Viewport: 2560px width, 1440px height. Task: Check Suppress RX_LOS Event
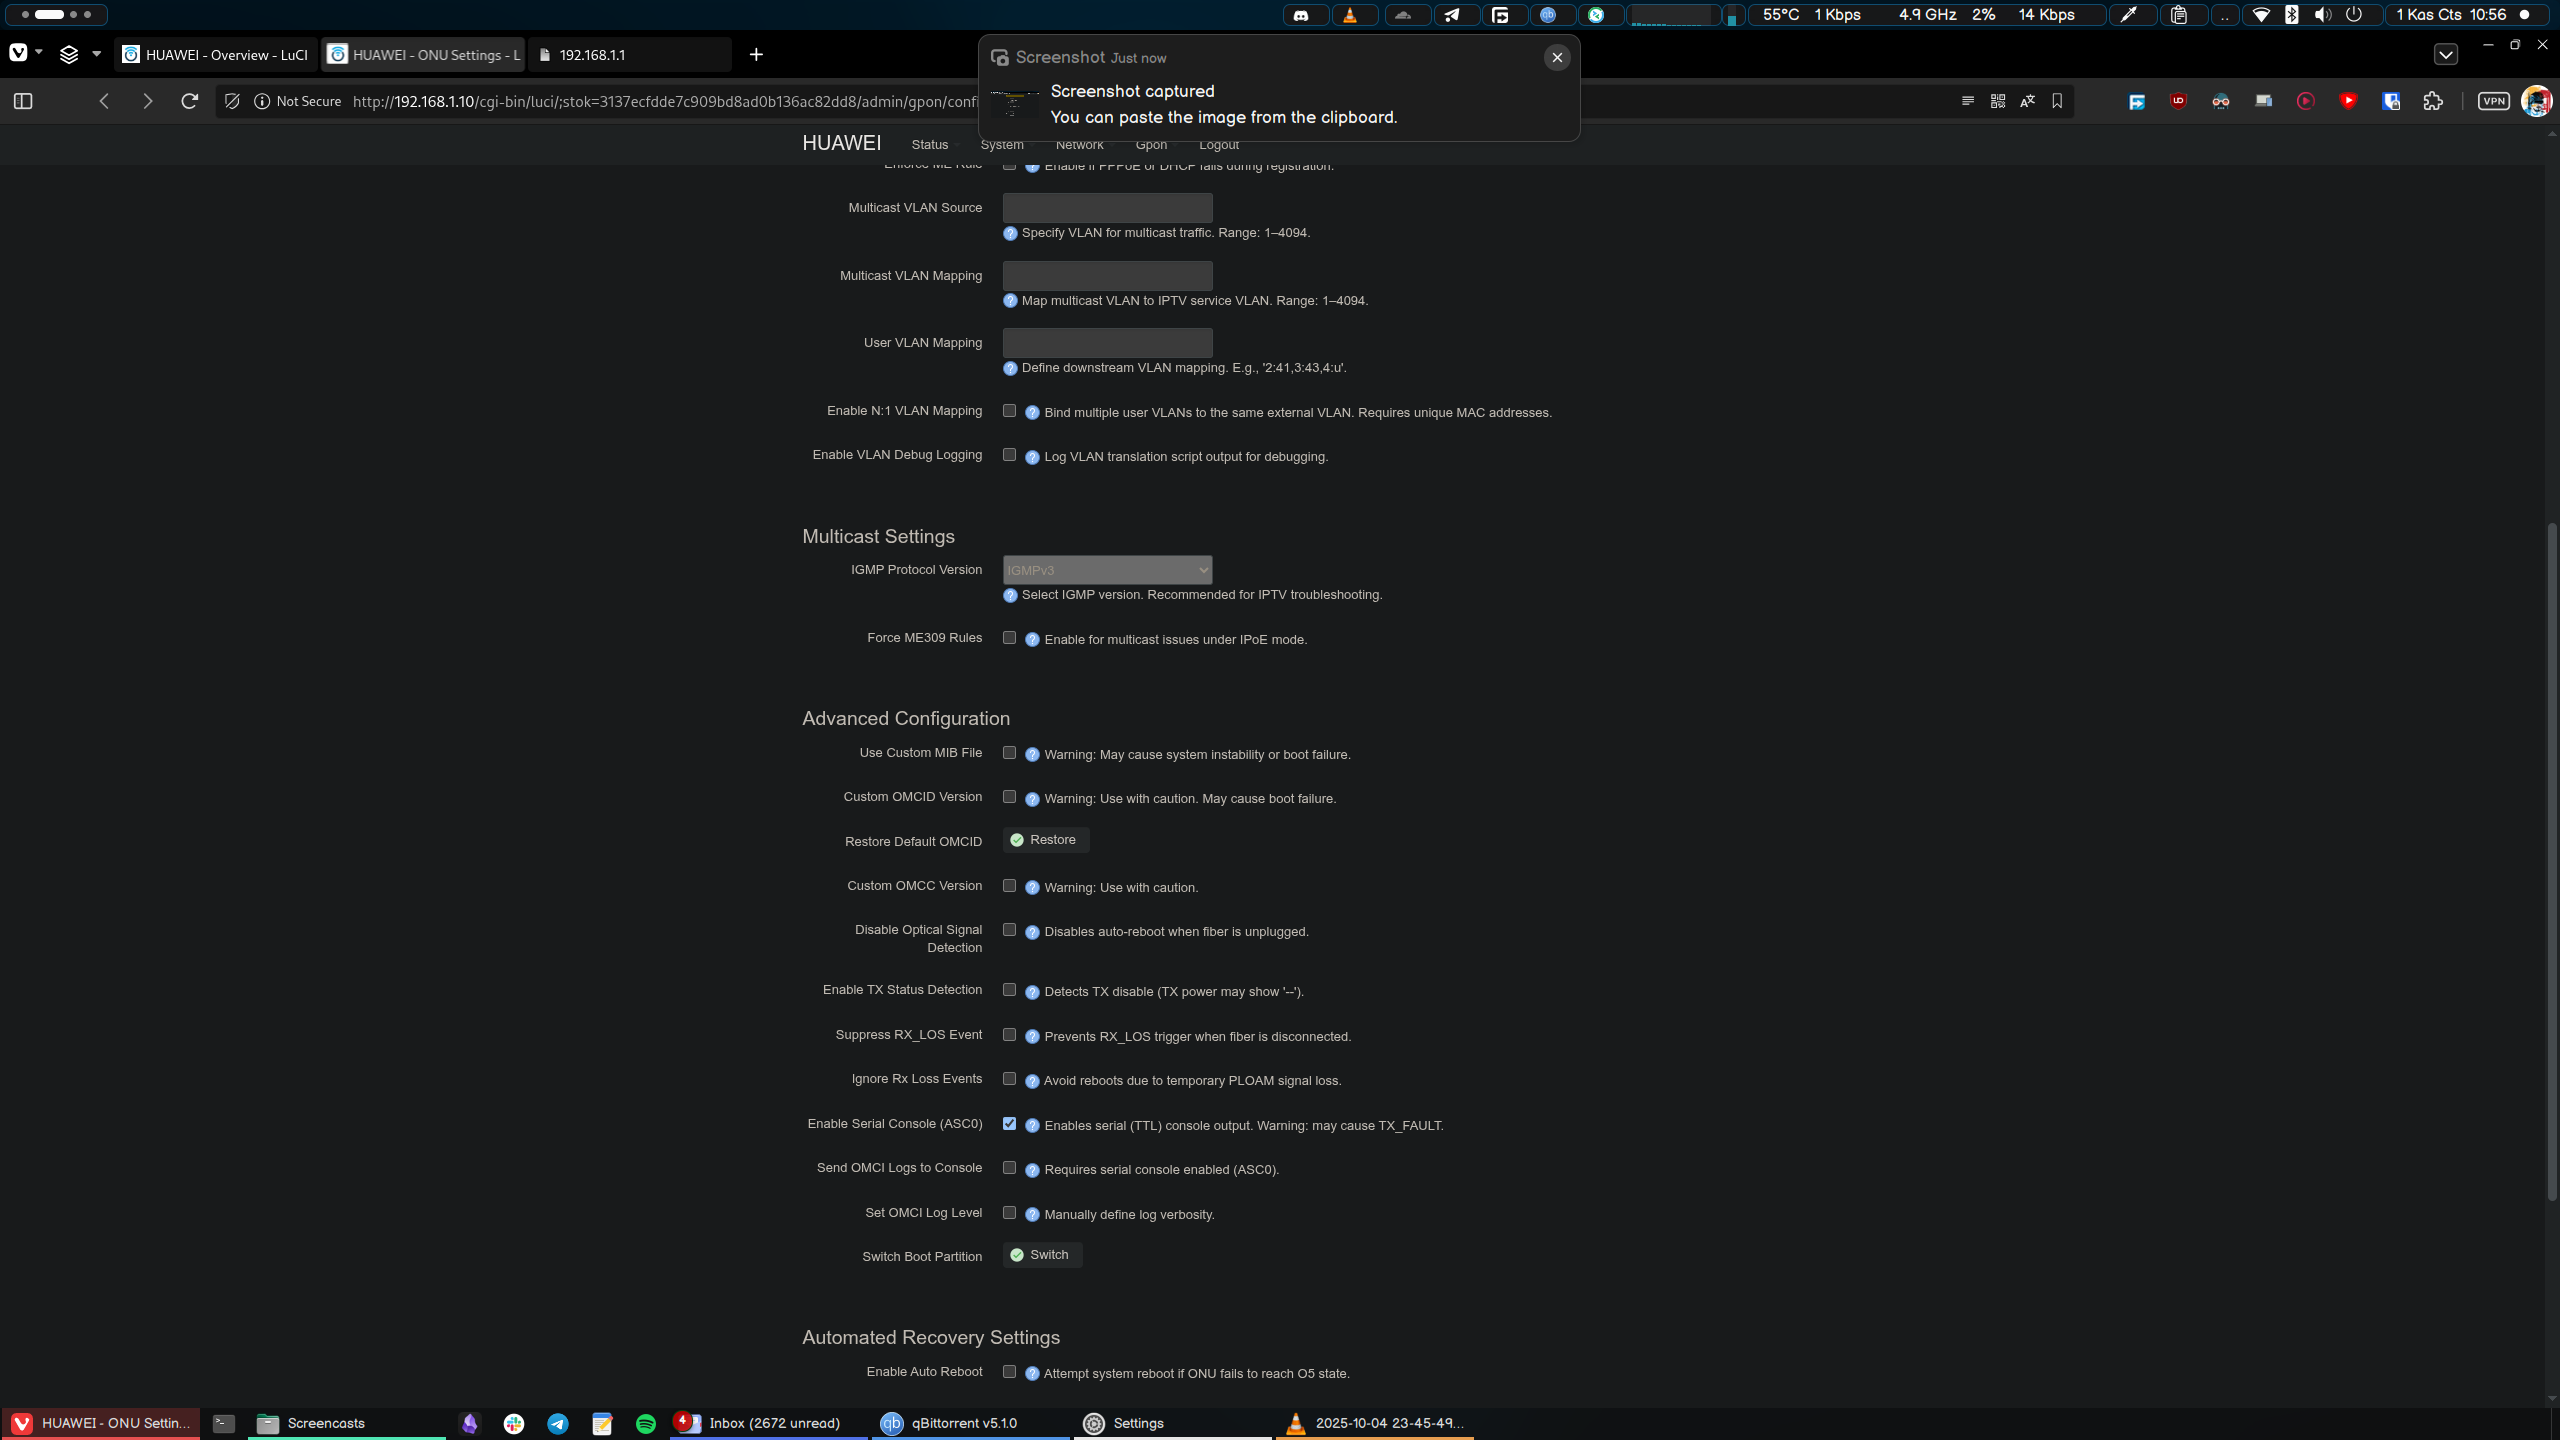coord(1009,1035)
